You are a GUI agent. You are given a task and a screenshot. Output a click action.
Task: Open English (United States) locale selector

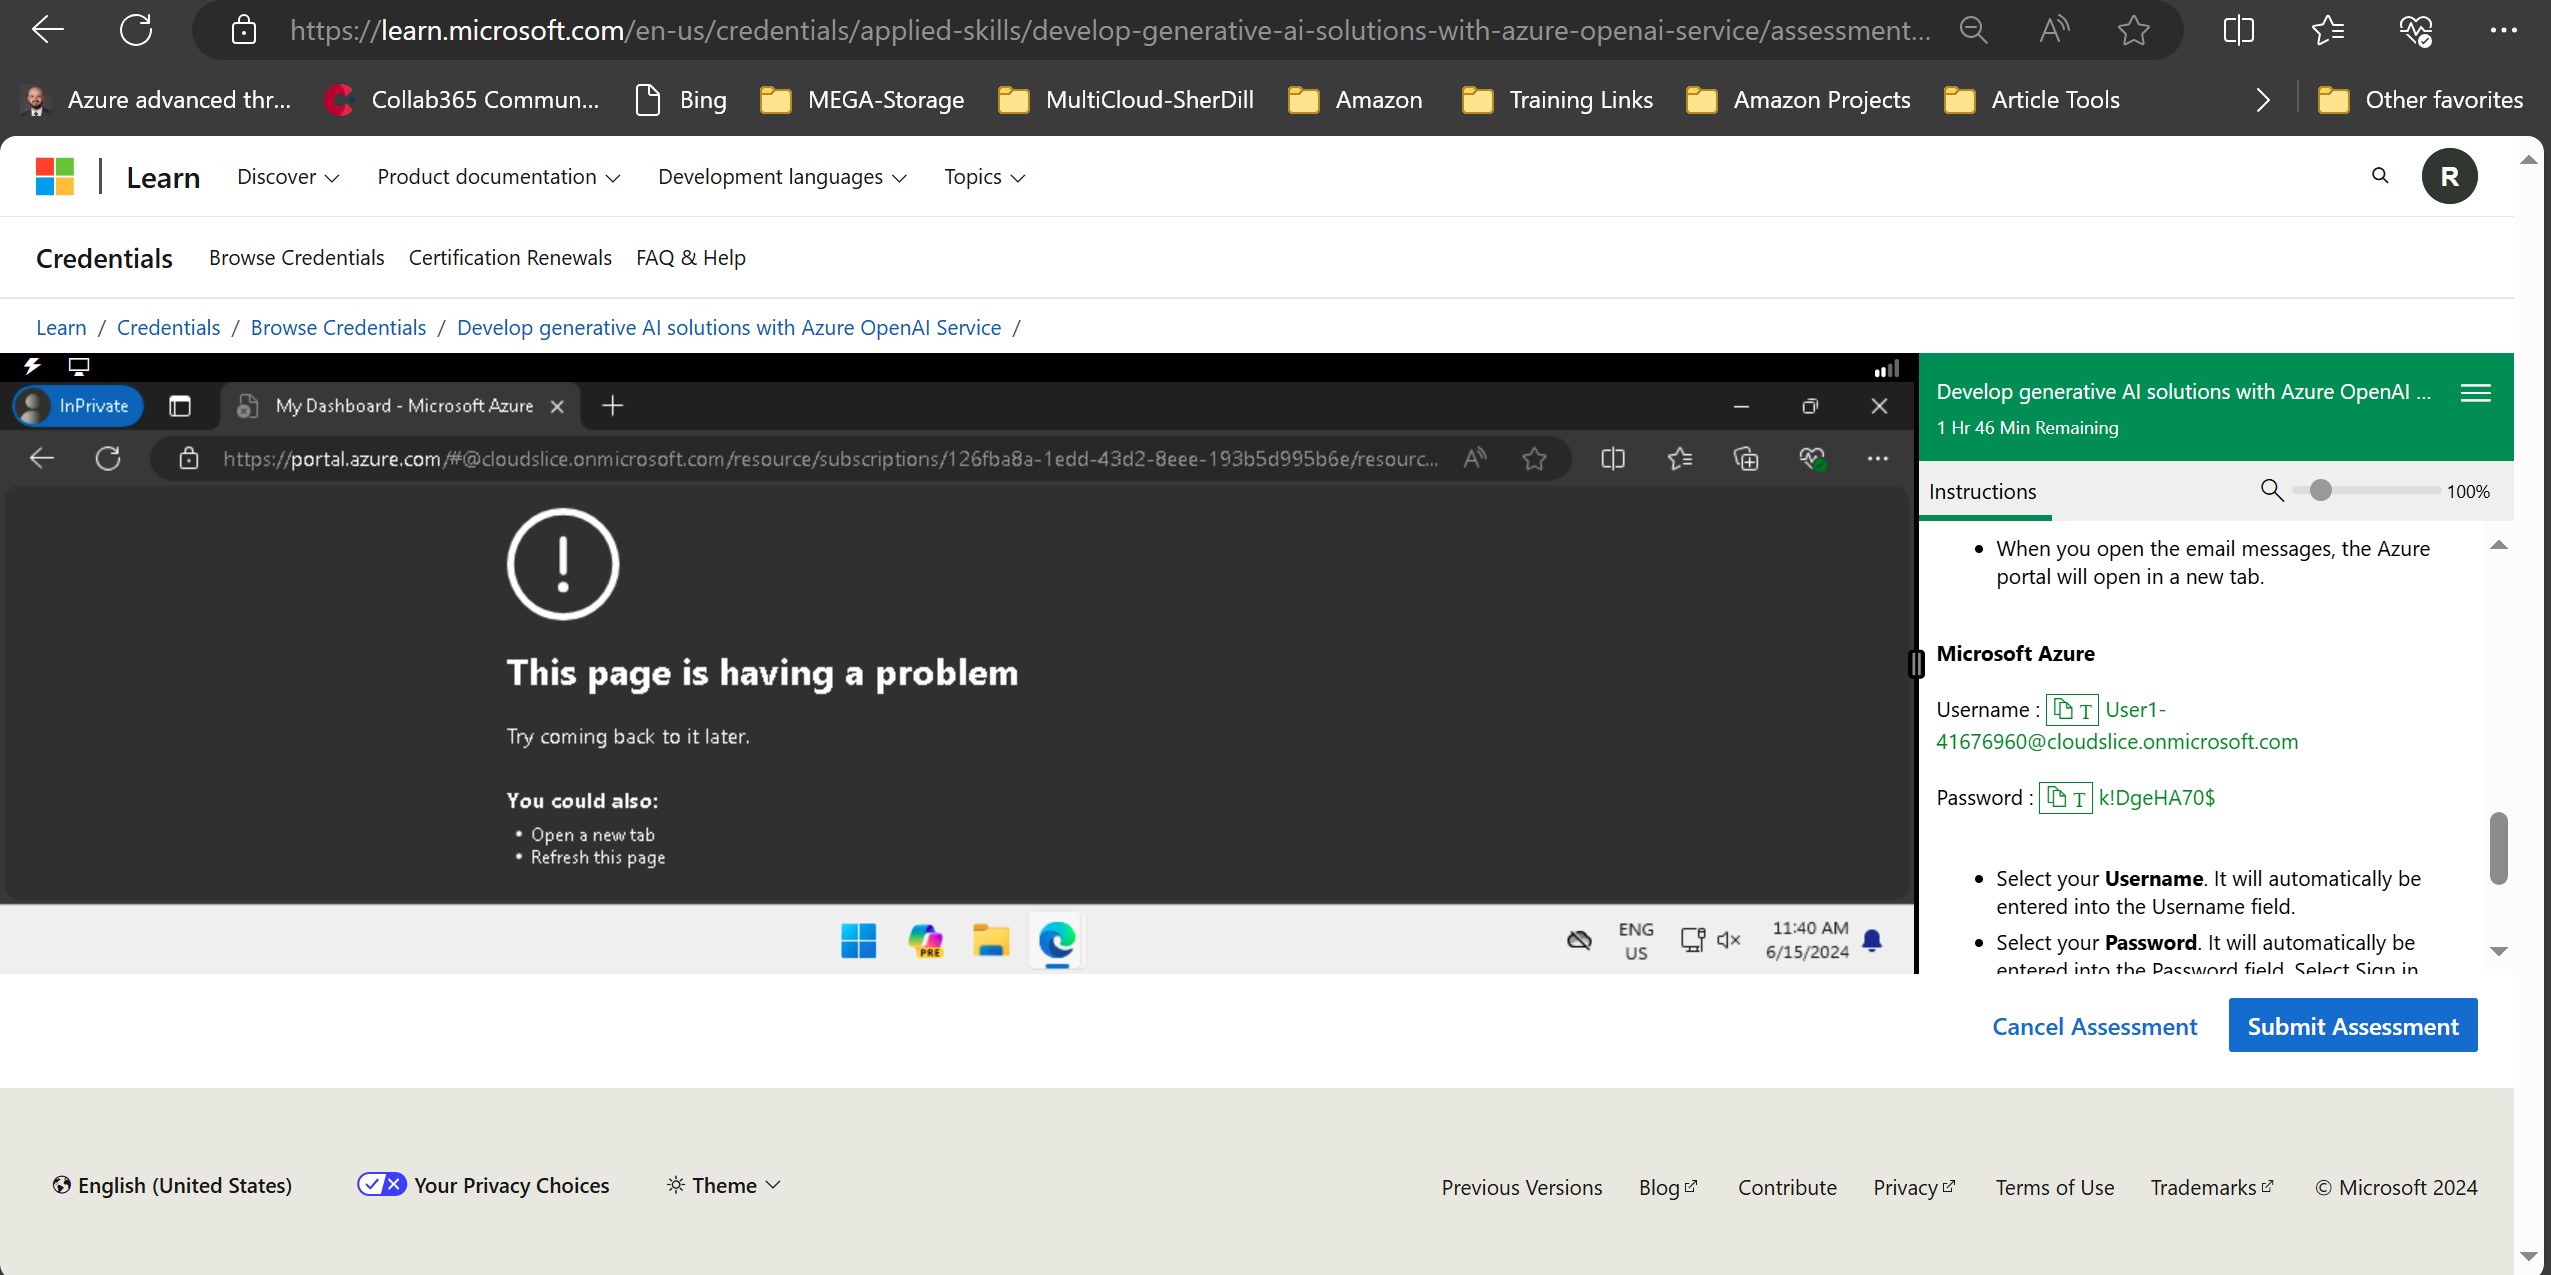(172, 1185)
